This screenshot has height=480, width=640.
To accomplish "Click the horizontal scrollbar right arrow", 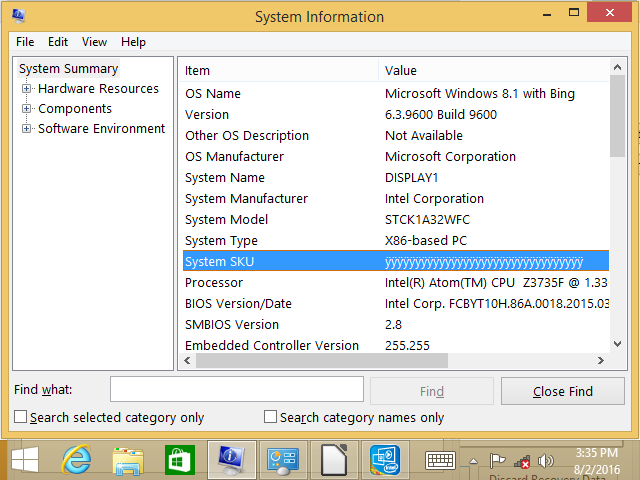I will [x=600, y=360].
